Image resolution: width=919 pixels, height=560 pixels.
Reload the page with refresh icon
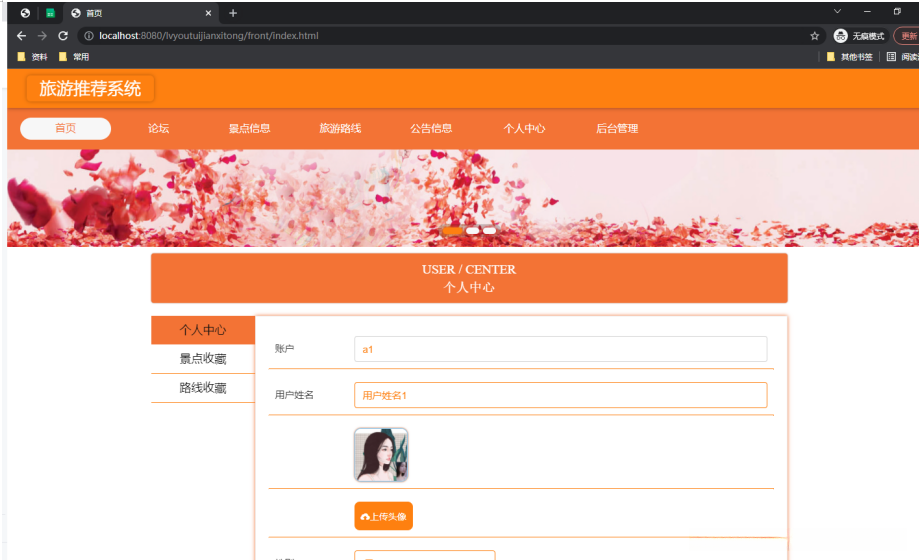tap(63, 36)
